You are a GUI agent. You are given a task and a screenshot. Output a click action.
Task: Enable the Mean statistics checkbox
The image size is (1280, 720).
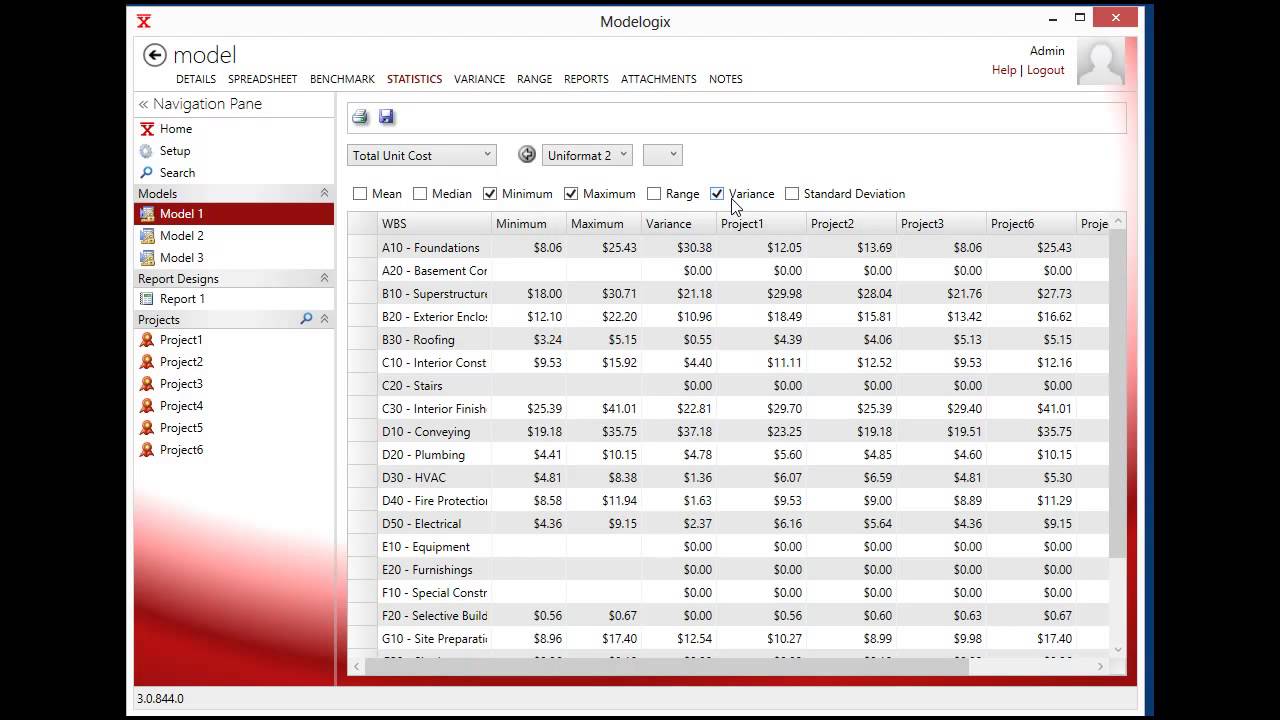click(360, 193)
